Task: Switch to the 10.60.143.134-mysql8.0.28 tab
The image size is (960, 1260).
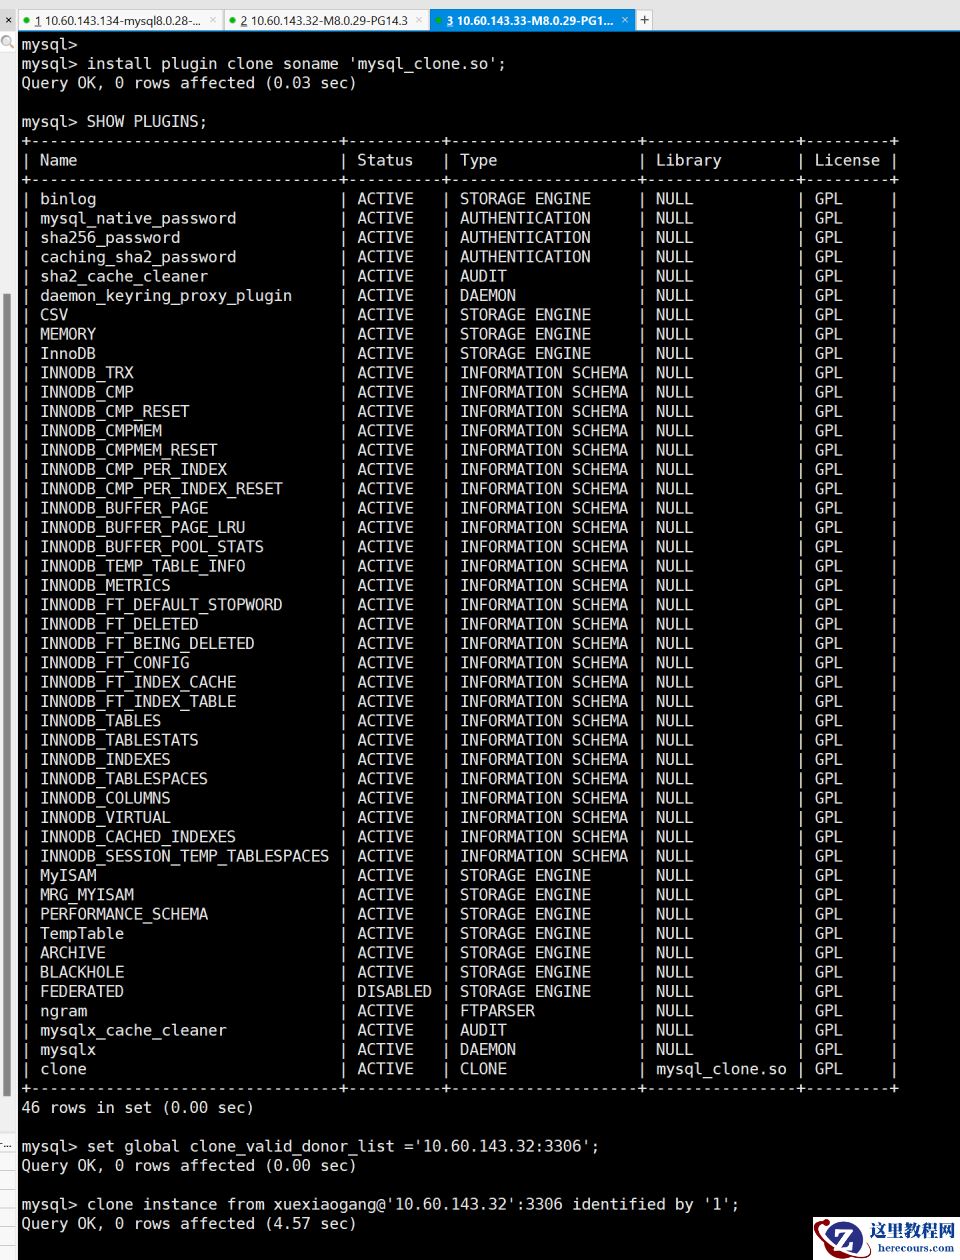Action: click(x=118, y=20)
